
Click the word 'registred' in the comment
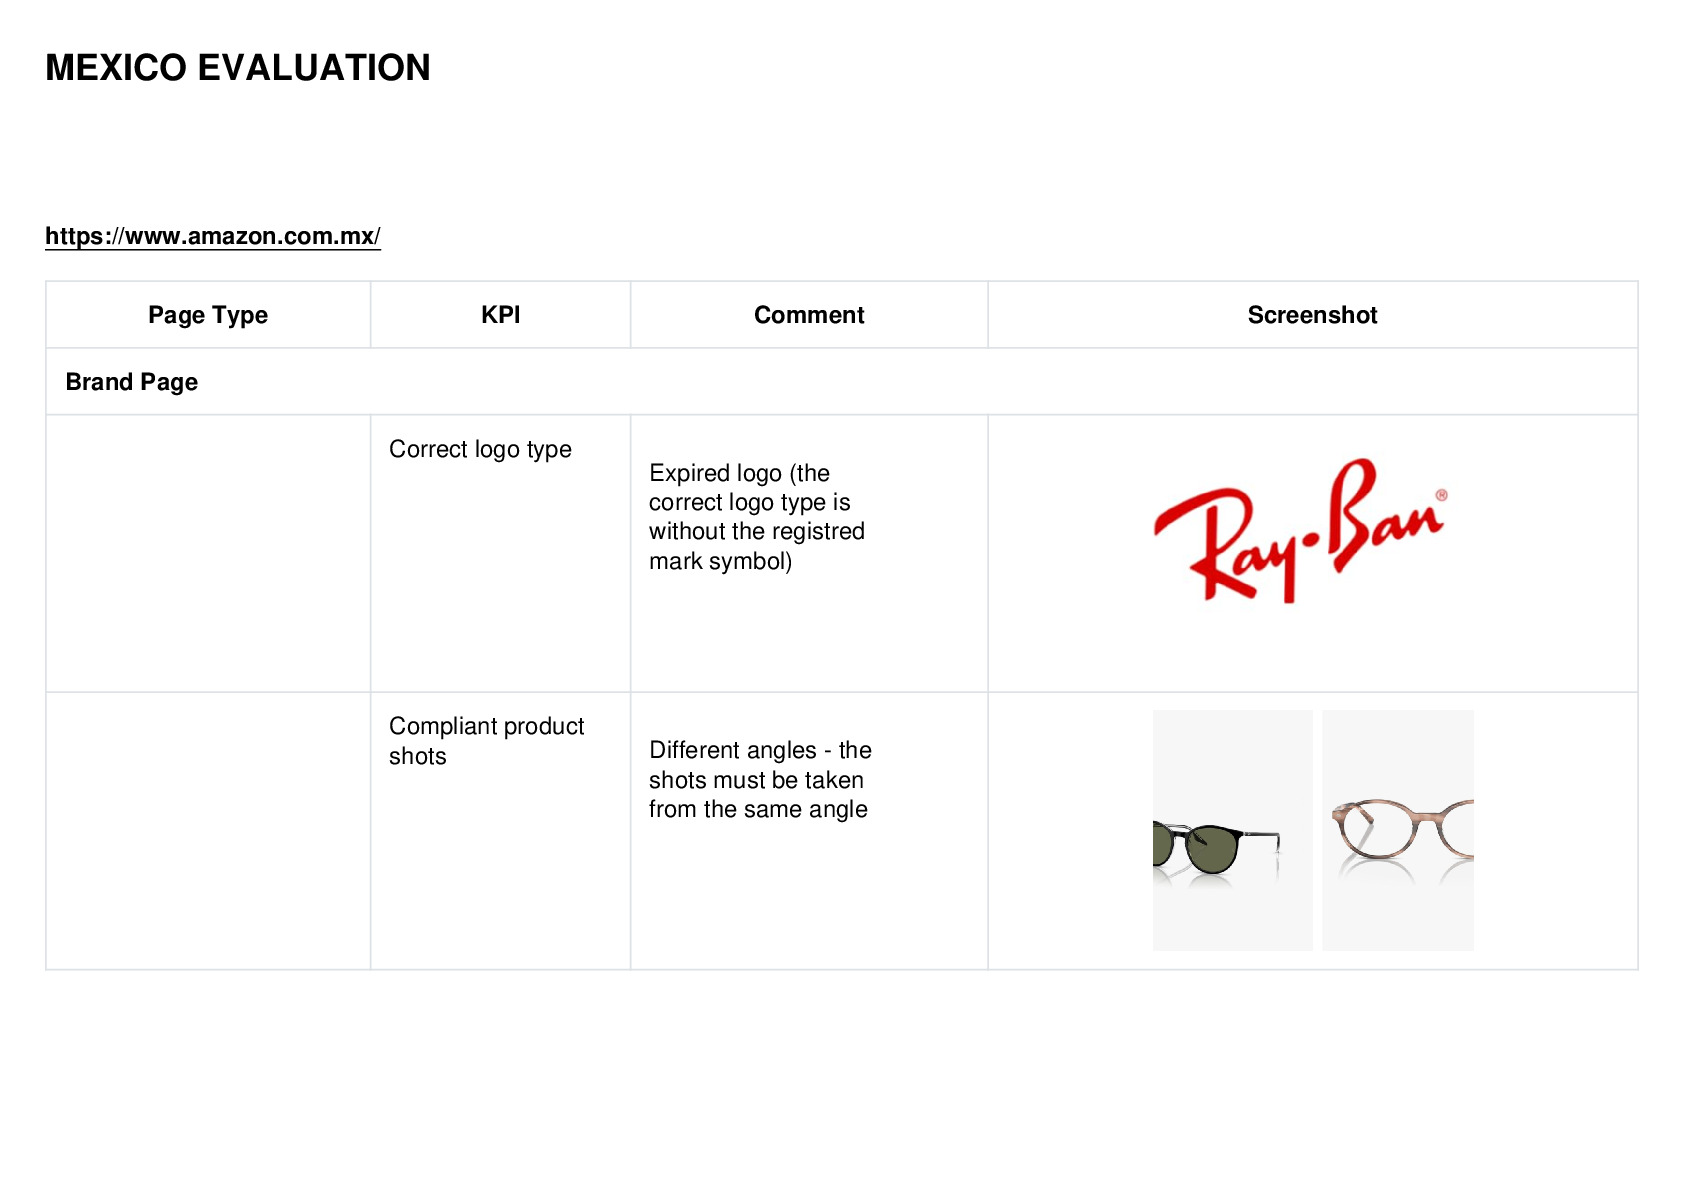point(820,531)
